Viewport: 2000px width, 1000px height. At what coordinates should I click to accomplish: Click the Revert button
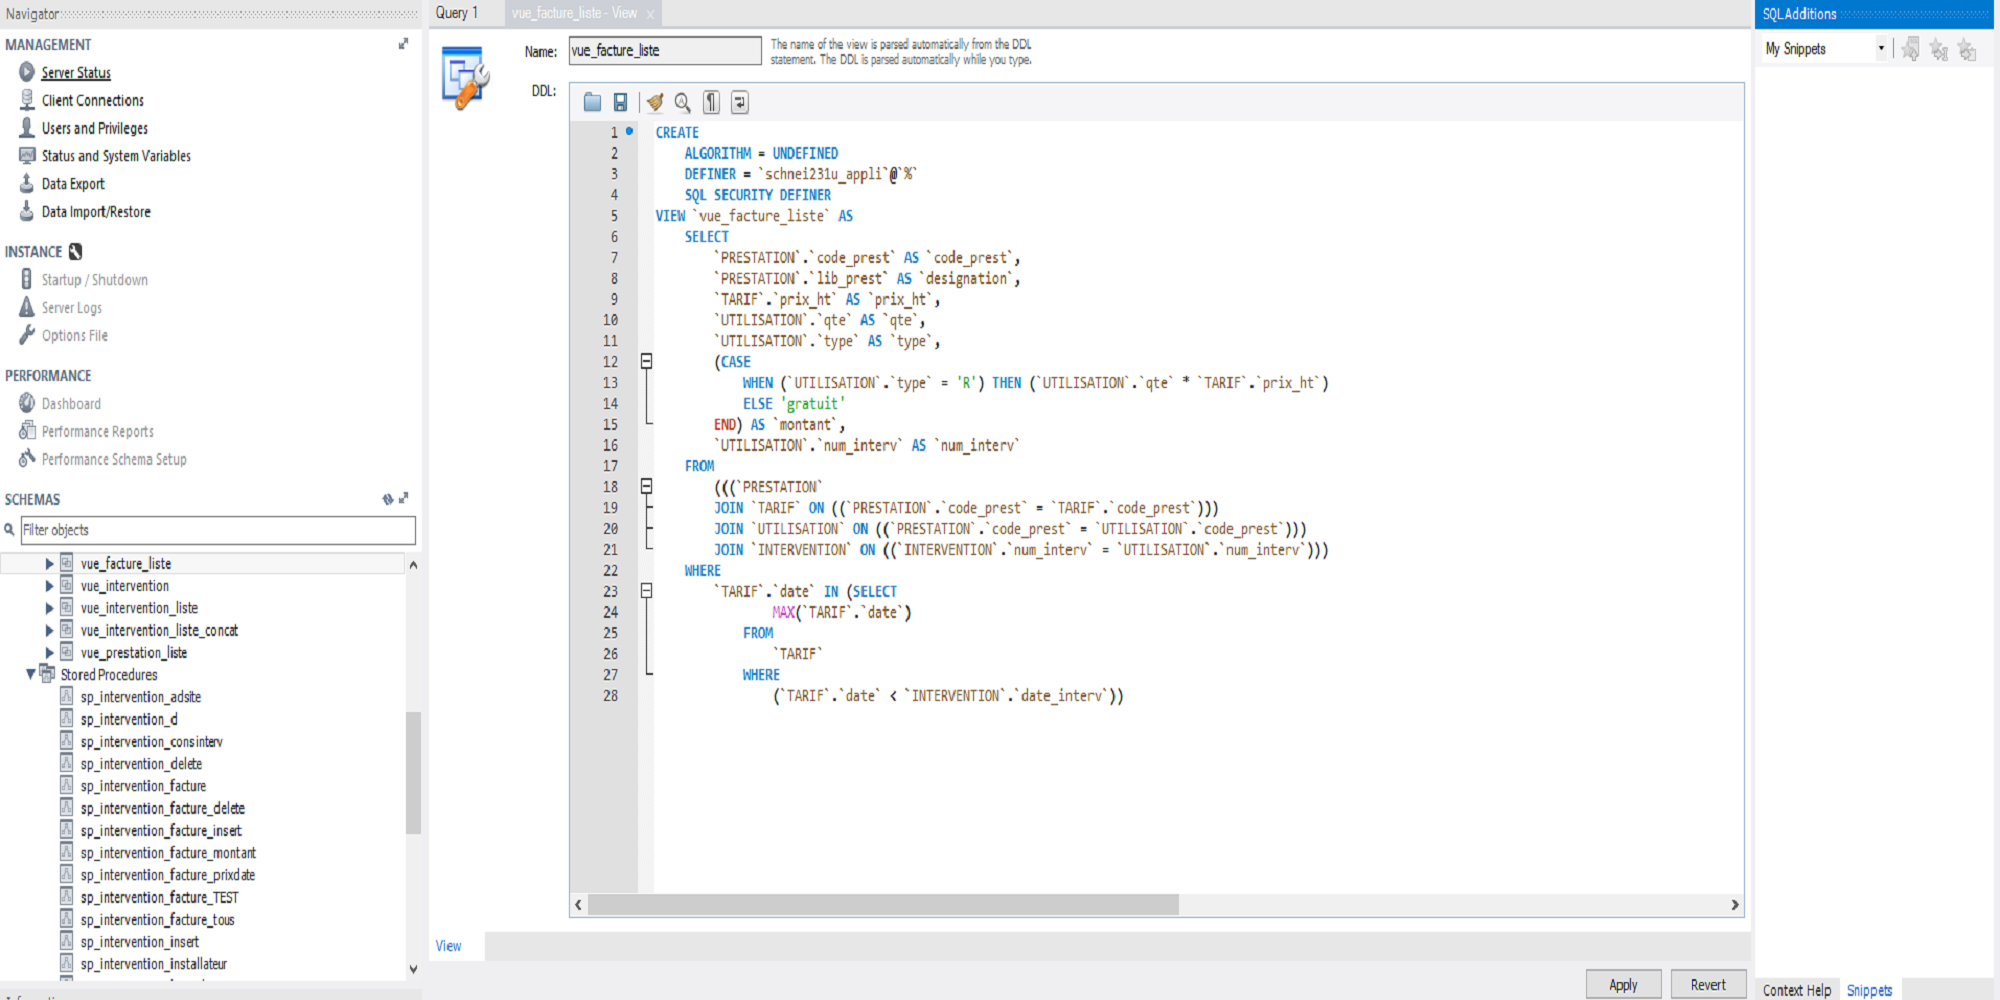1708,984
